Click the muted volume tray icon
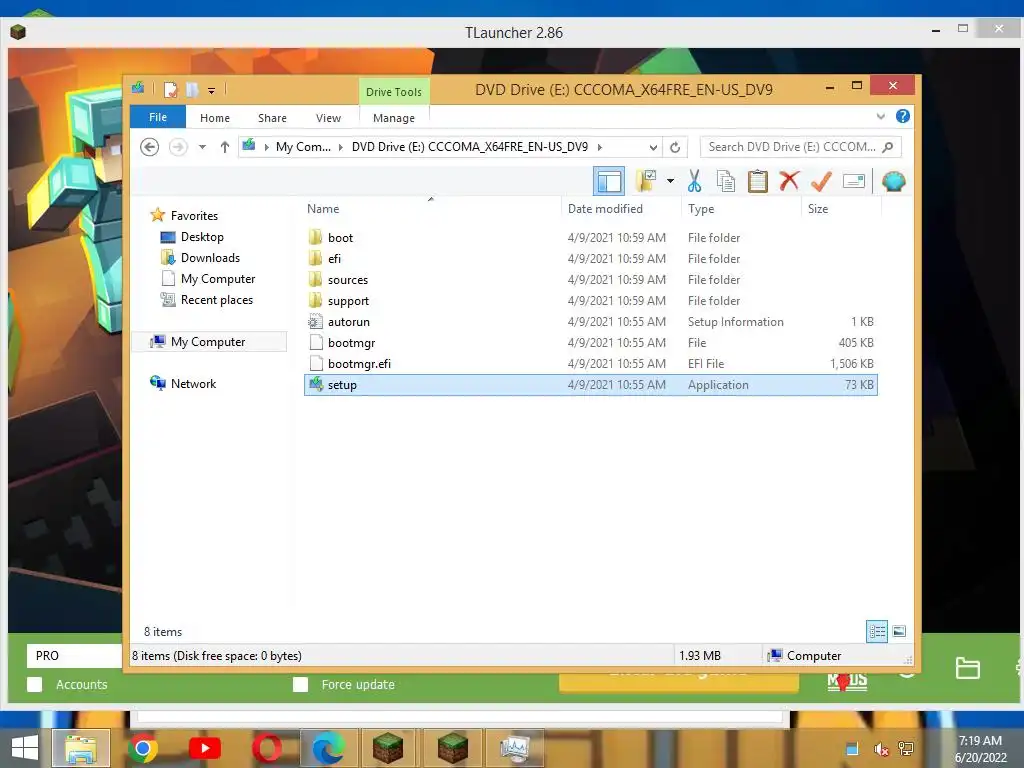The height and width of the screenshot is (768, 1024). click(881, 749)
